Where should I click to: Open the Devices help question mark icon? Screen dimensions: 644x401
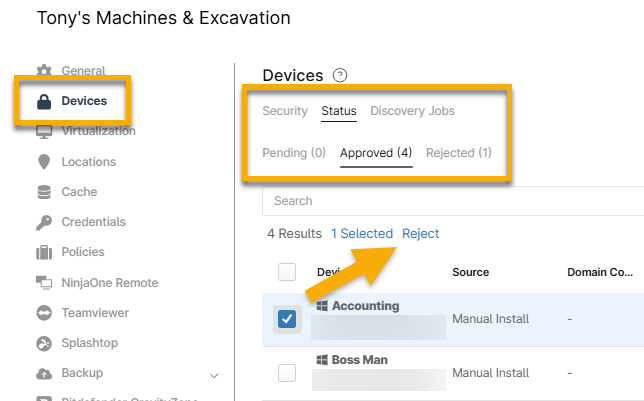(x=340, y=76)
